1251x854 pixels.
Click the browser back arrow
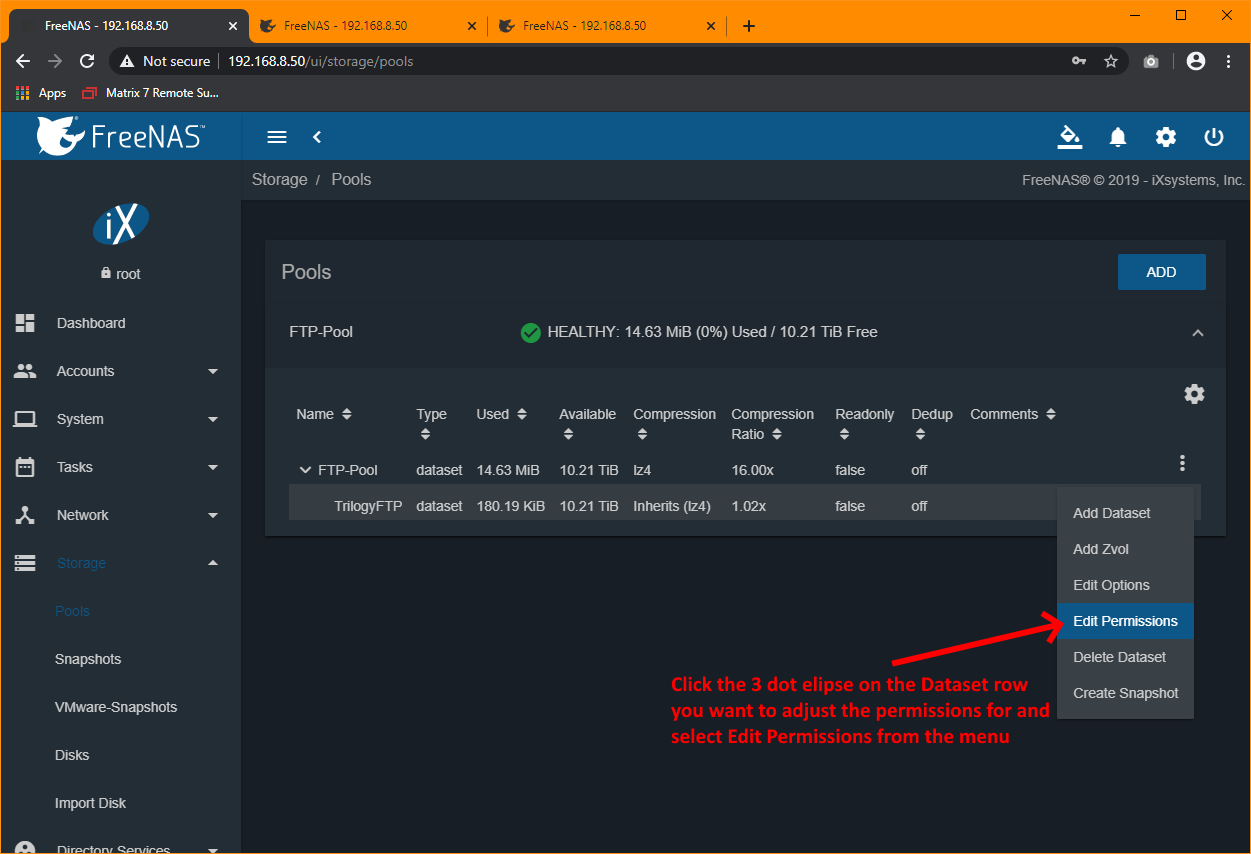click(x=23, y=61)
